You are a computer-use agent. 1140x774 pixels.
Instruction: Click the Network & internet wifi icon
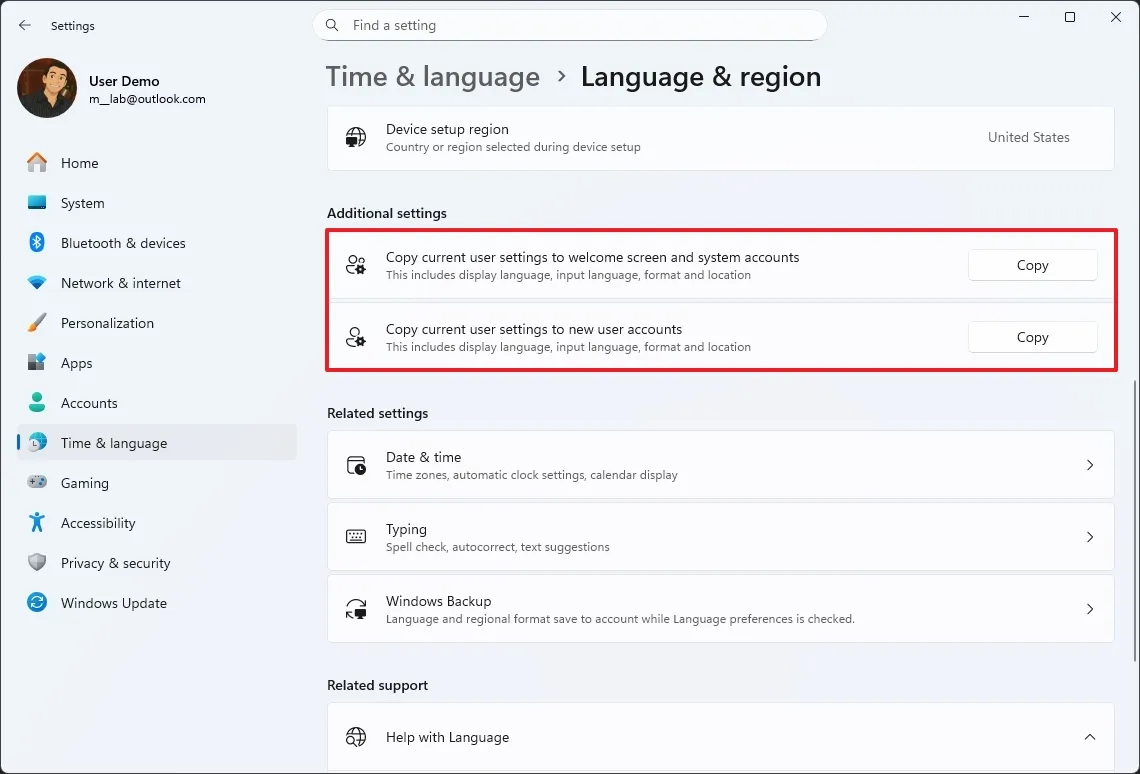tap(37, 283)
